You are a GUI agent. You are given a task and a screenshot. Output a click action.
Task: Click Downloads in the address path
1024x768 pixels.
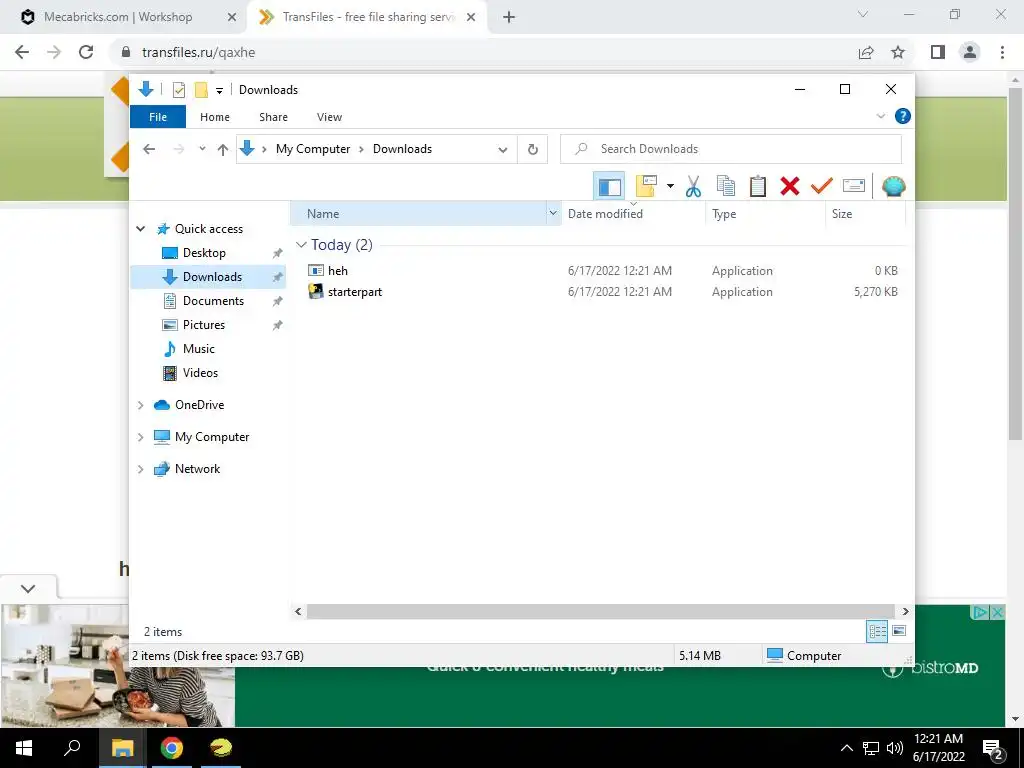(x=402, y=149)
